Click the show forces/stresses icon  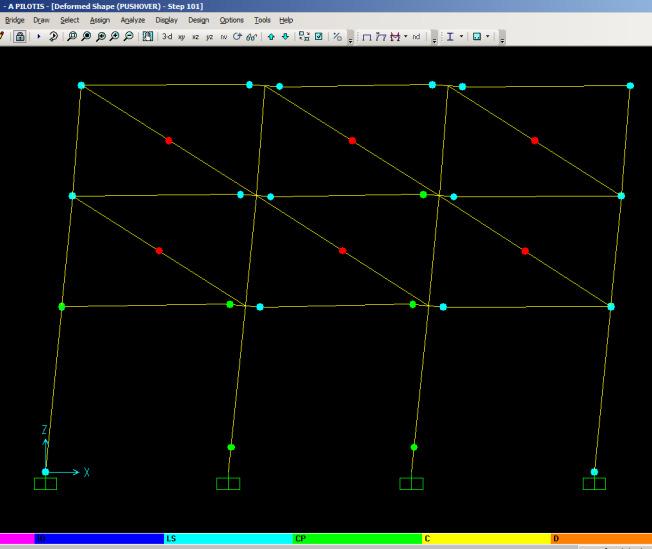pyautogui.click(x=395, y=37)
